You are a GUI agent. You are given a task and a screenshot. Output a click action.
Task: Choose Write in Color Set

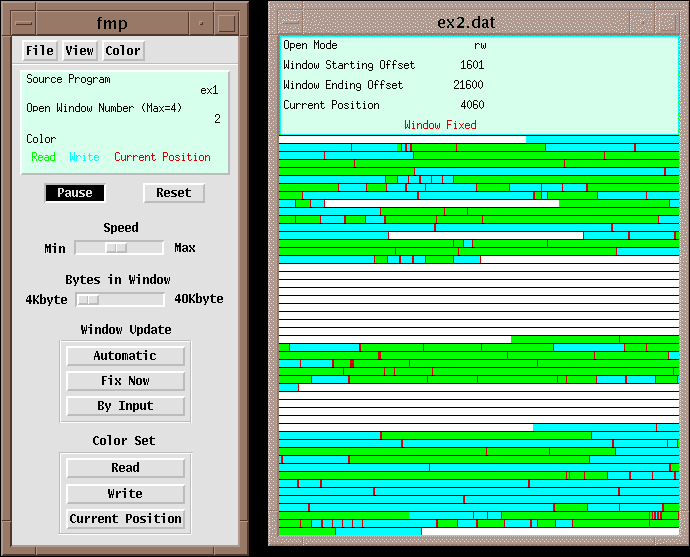[125, 493]
